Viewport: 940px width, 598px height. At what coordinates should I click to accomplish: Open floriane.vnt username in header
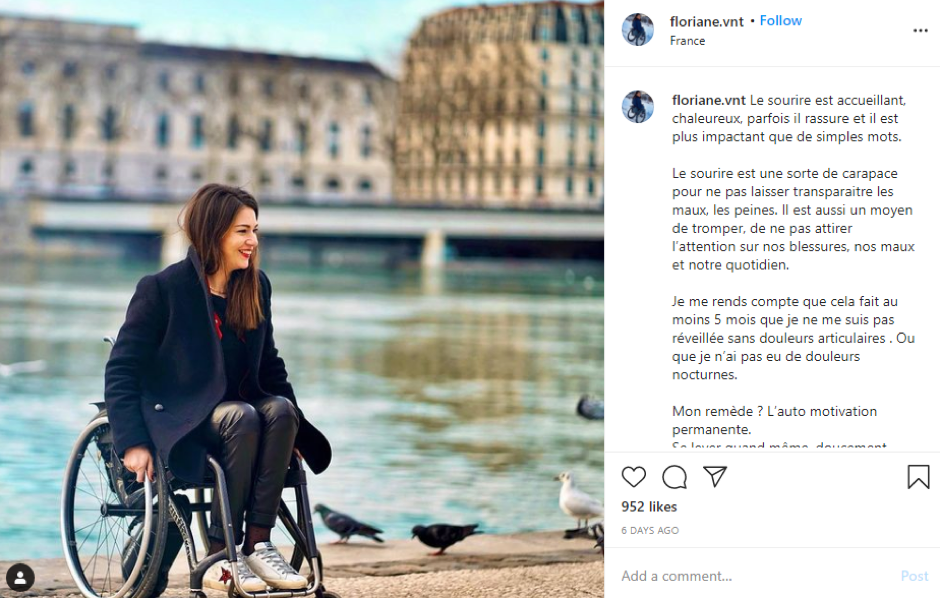tap(706, 22)
